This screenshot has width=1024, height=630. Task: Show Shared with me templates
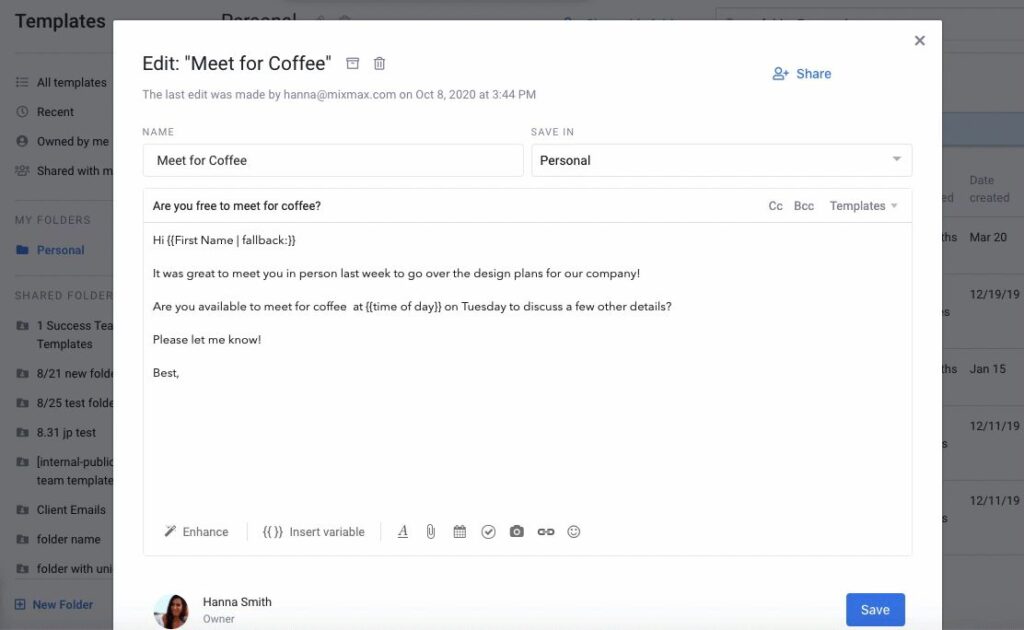(63, 170)
